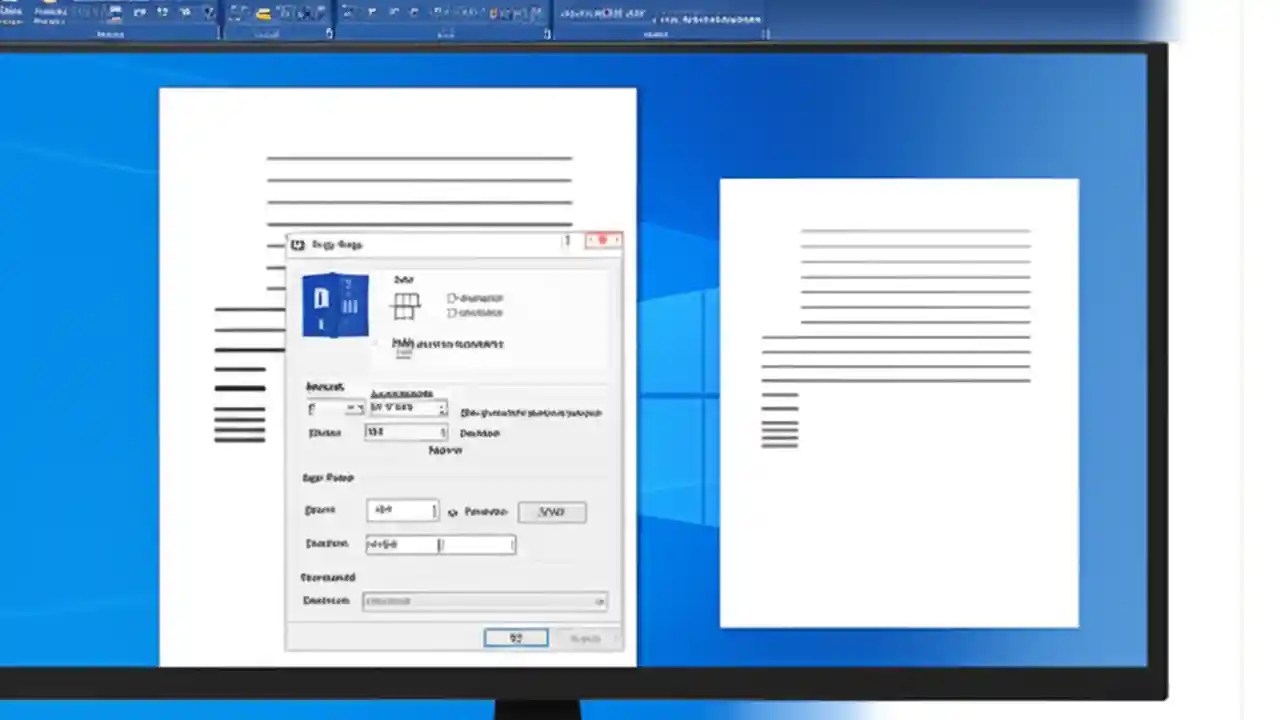Select the paste icon in the ribbon
This screenshot has width=1280, height=720.
(x=12, y=12)
